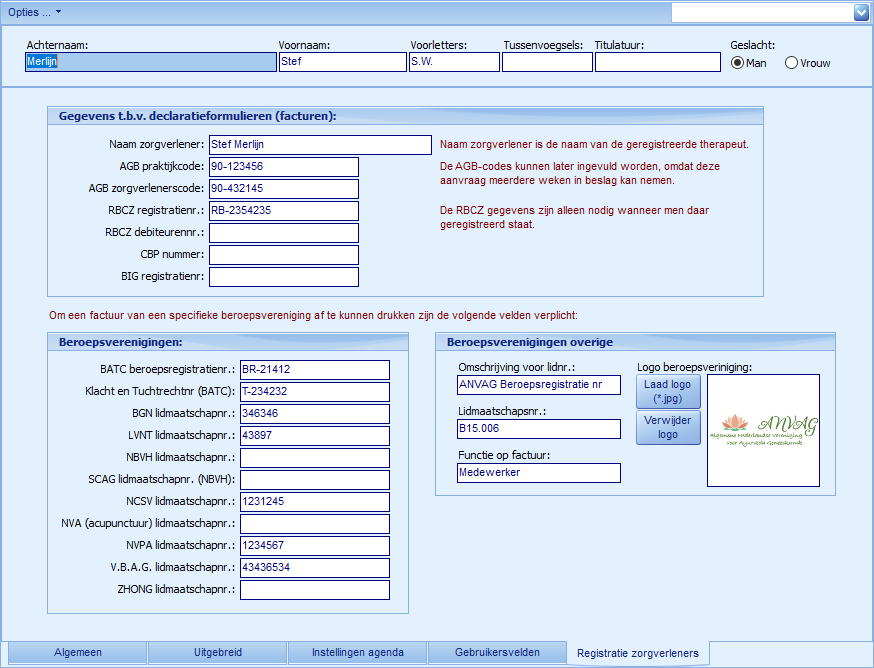Open the Opties dropdown menu
The image size is (874, 668).
point(35,11)
